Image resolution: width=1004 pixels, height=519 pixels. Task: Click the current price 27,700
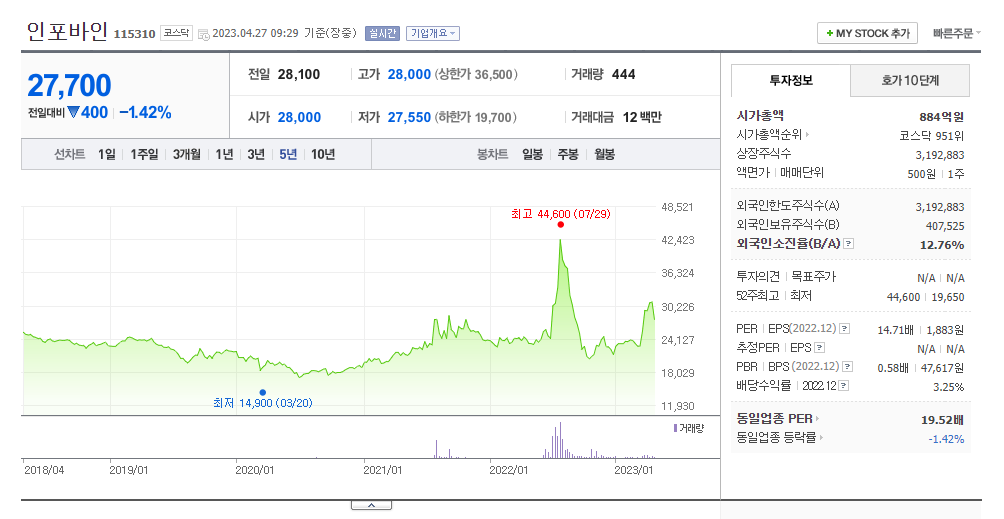click(x=69, y=85)
